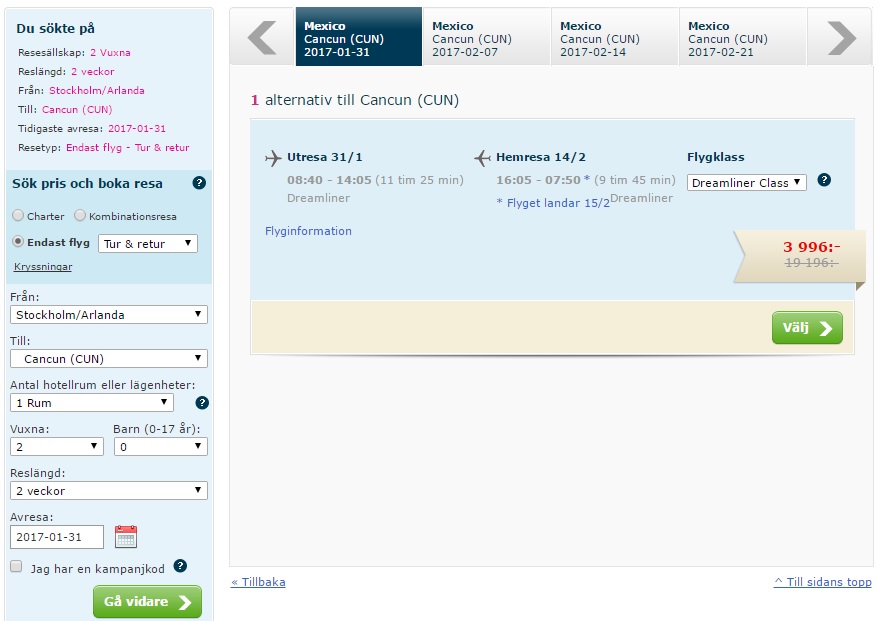Open the Flygklass Dreamliner Class dropdown

747,183
